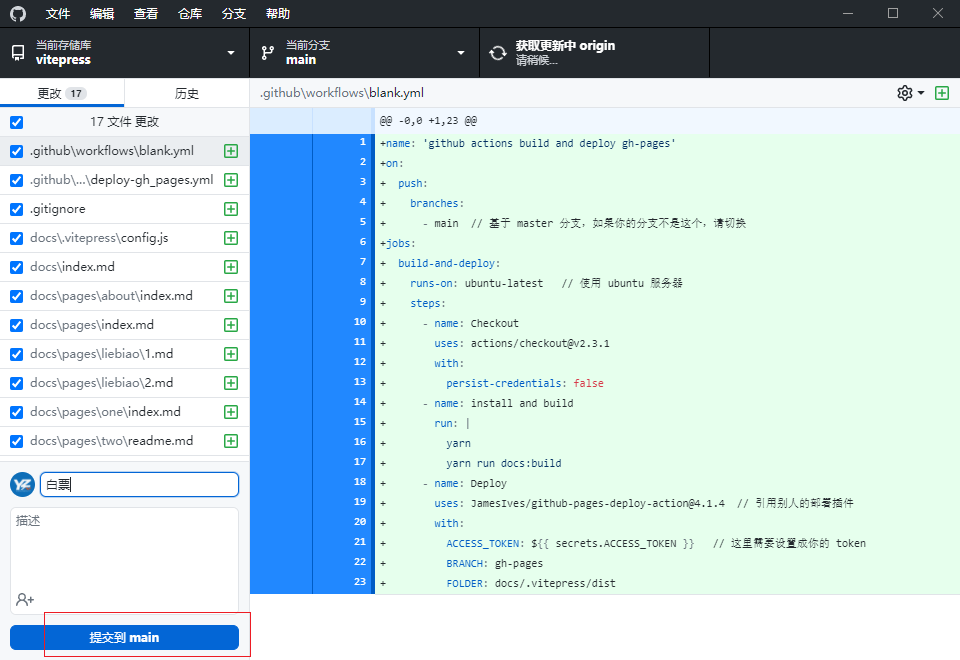This screenshot has width=960, height=660.
Task: Click the GitHub Desktop logo icon
Action: coord(18,13)
